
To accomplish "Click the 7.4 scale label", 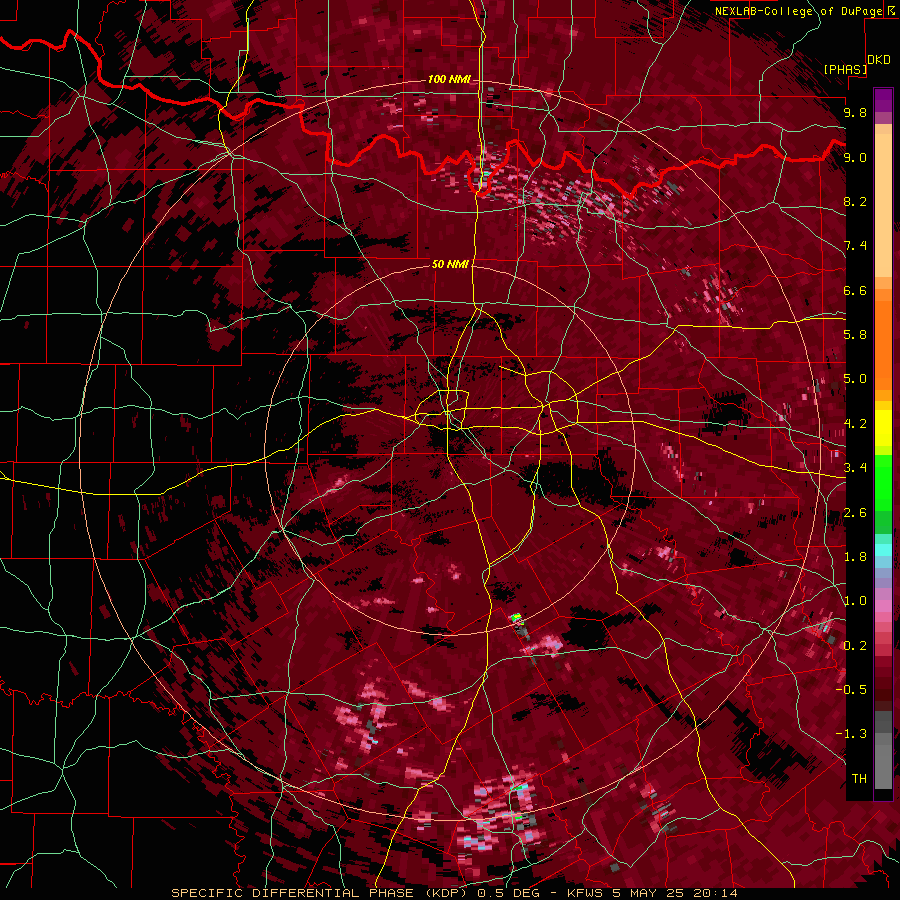I will 855,246.
